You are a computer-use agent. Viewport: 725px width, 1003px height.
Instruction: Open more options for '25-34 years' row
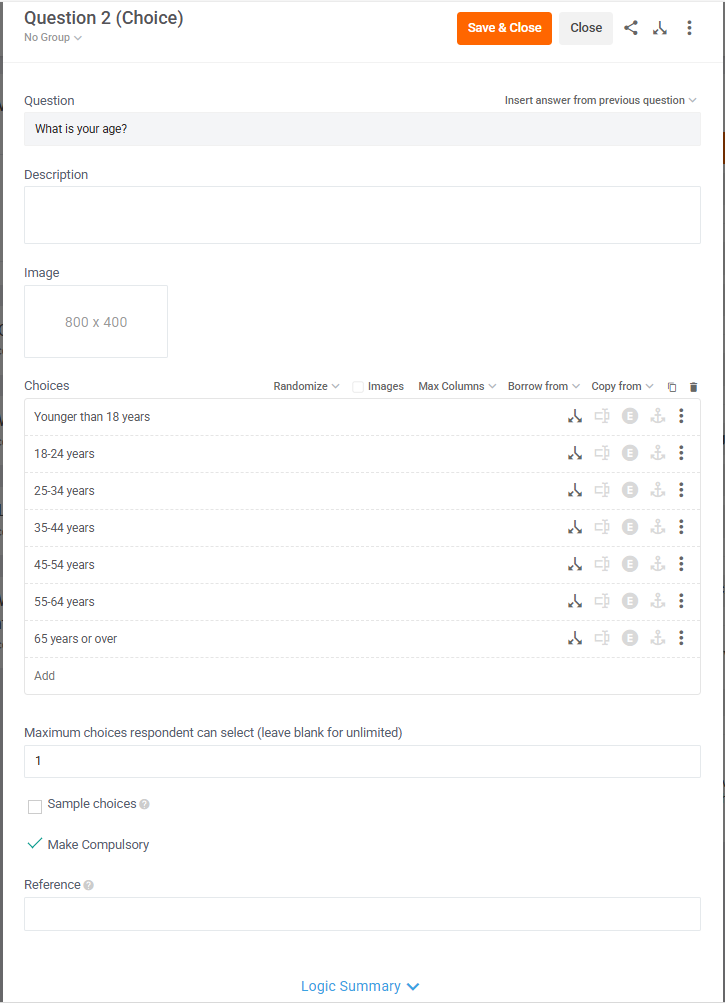pyautogui.click(x=681, y=490)
